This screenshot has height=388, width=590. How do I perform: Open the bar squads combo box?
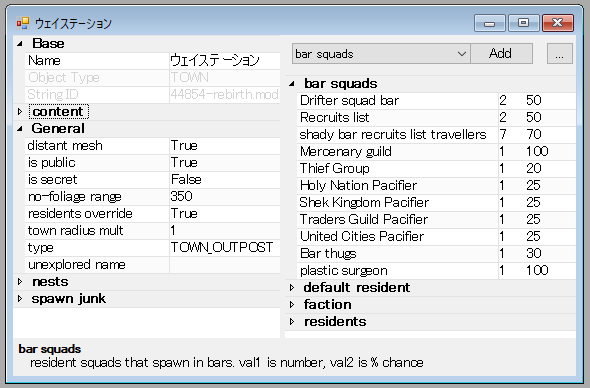381,54
